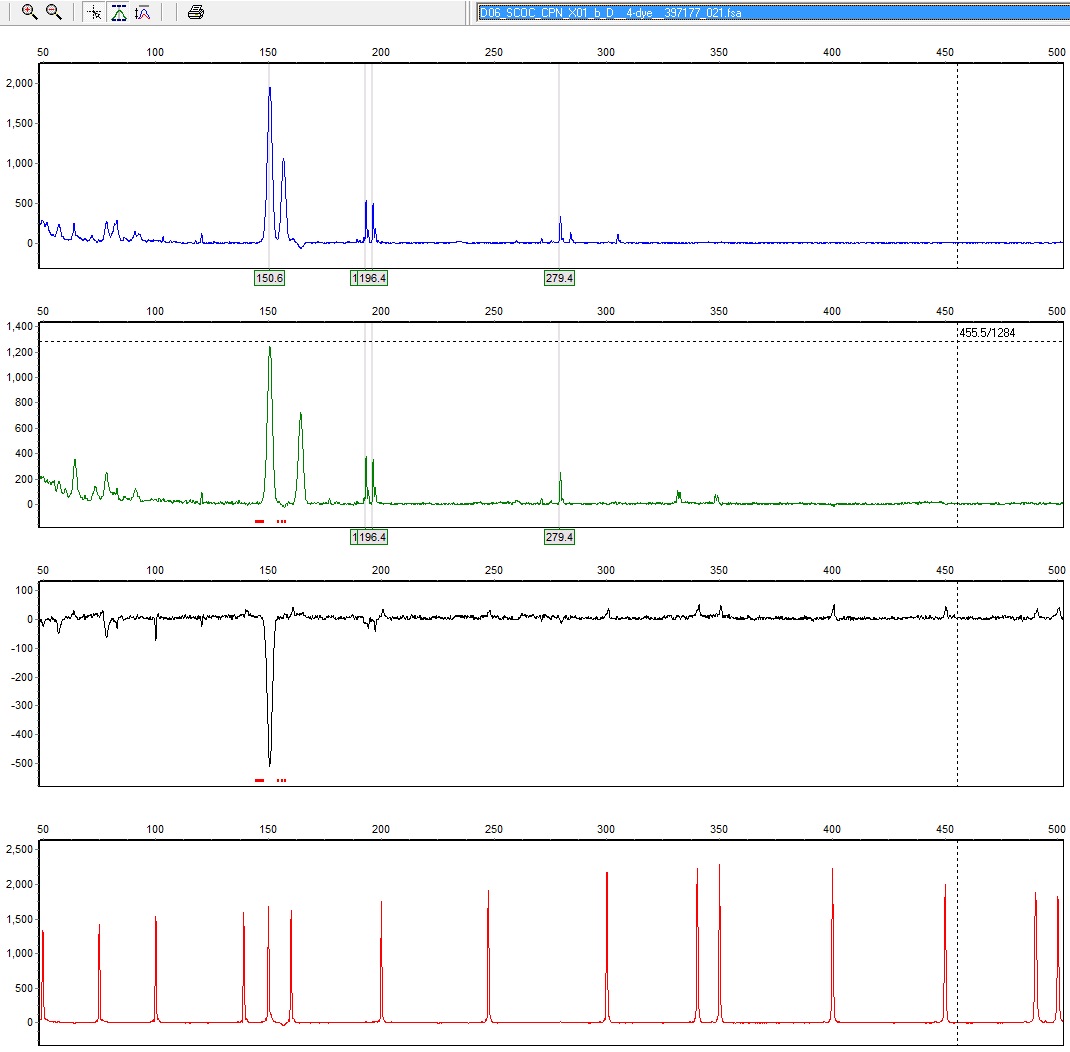
Task: Click the solid red marker under green trace
Action: tap(260, 521)
